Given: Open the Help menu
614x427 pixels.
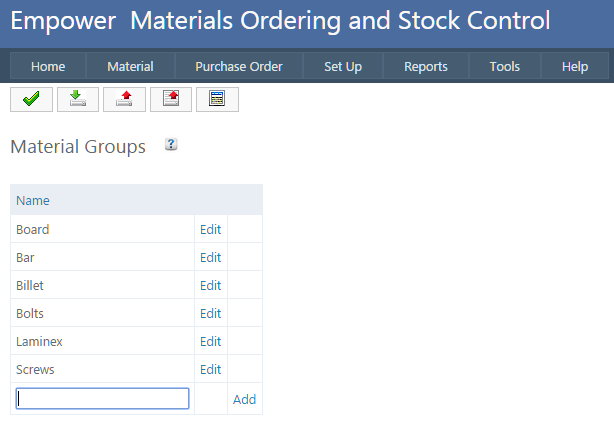Looking at the screenshot, I should tap(575, 67).
